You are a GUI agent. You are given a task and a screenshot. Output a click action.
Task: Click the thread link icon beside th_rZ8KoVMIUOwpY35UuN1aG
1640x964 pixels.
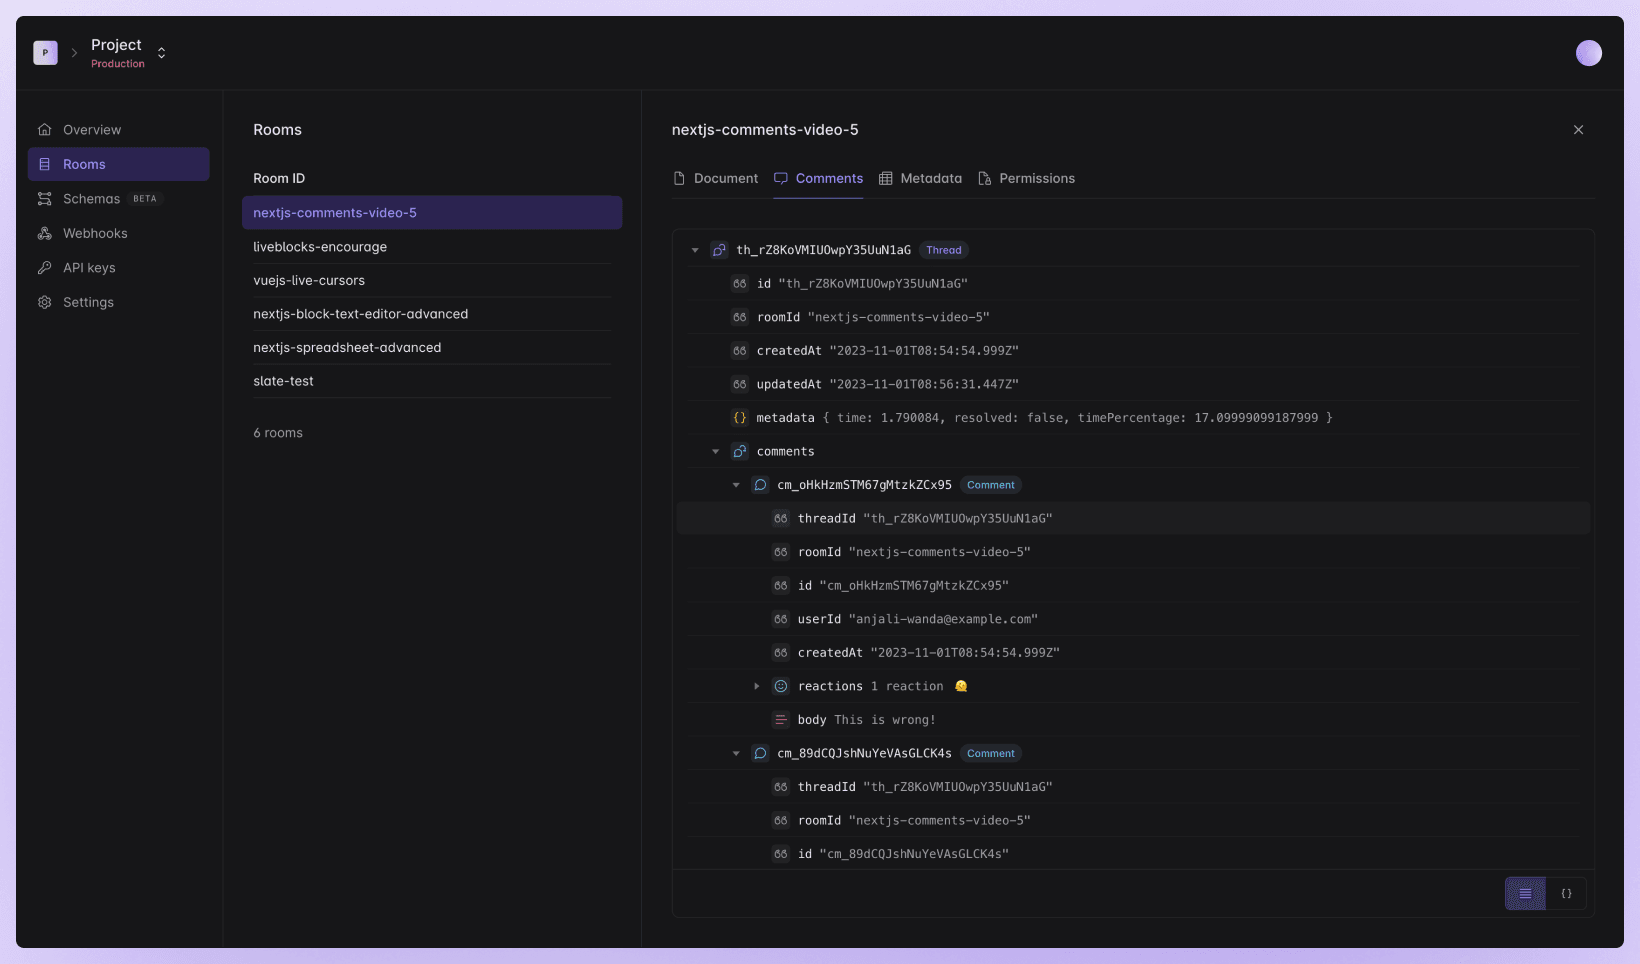[x=719, y=250]
